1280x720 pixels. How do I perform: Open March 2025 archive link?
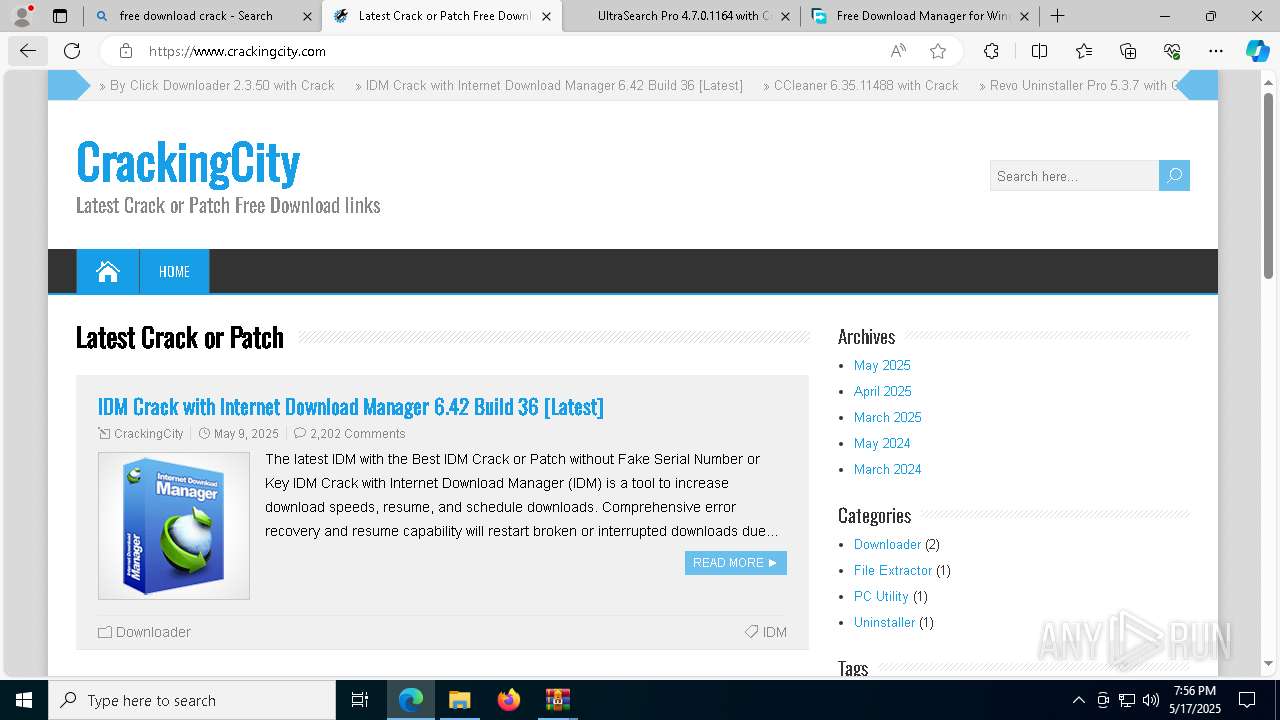pos(888,417)
